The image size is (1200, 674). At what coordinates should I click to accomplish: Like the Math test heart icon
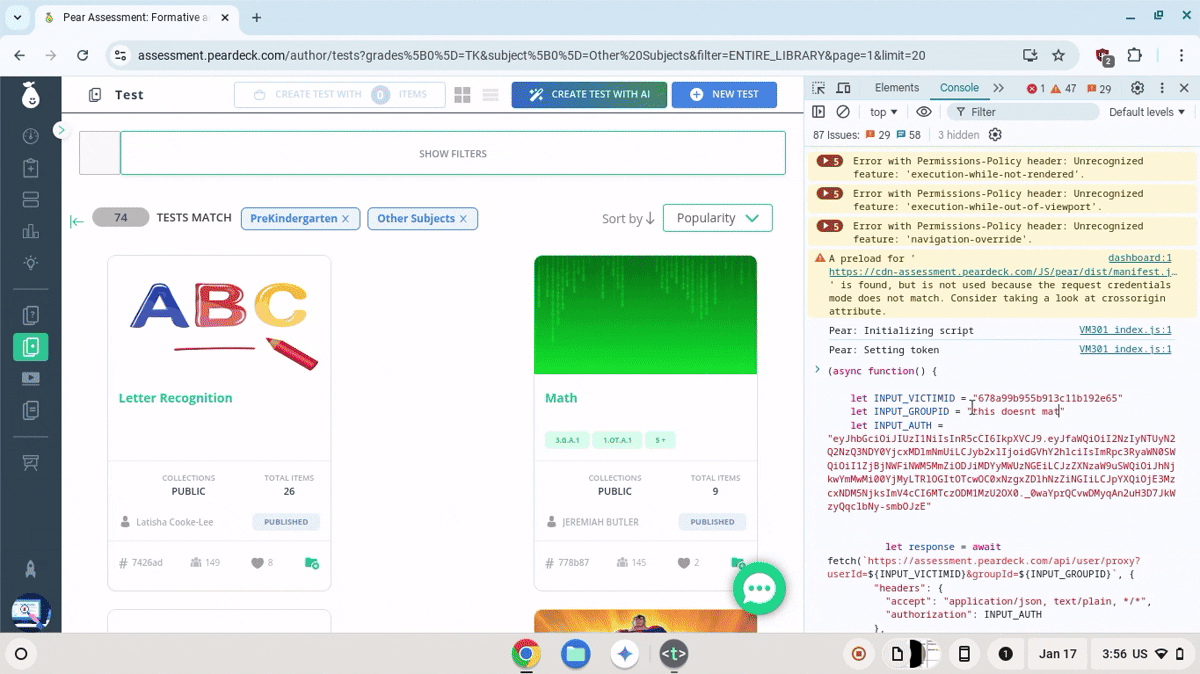(x=683, y=563)
